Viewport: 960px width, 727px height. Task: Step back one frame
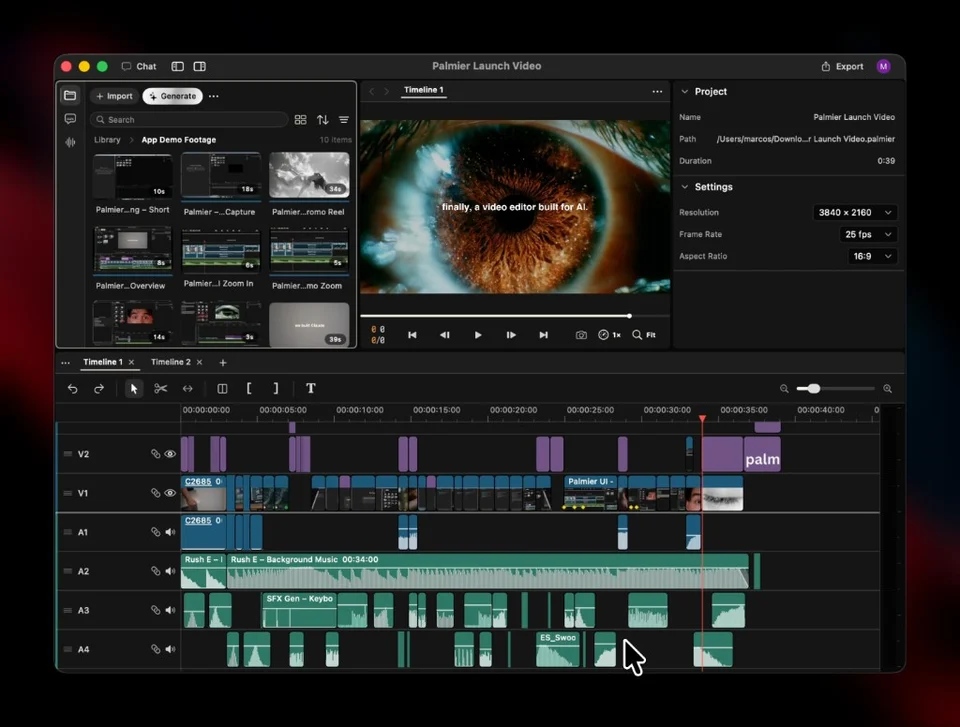coord(445,335)
